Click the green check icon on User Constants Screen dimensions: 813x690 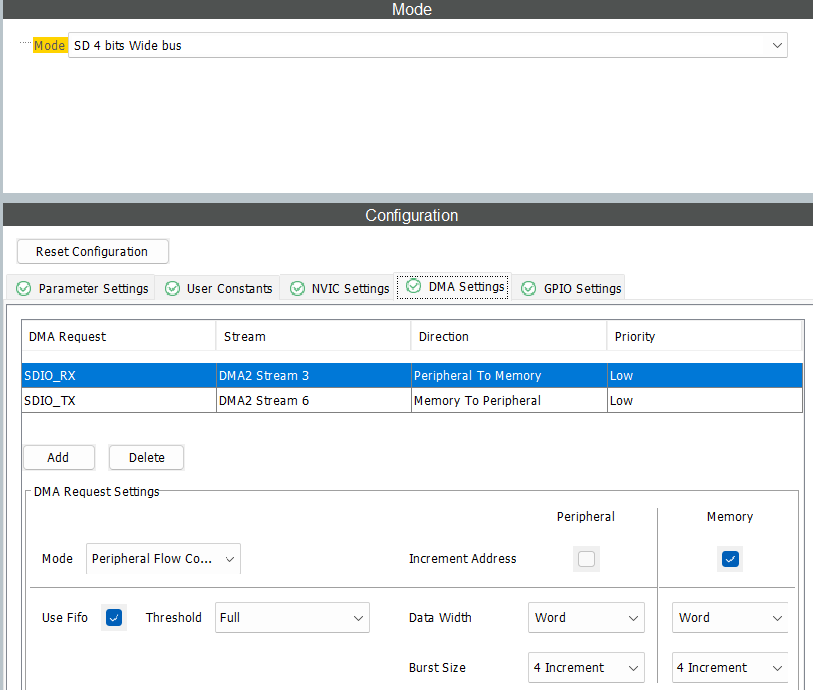[172, 288]
